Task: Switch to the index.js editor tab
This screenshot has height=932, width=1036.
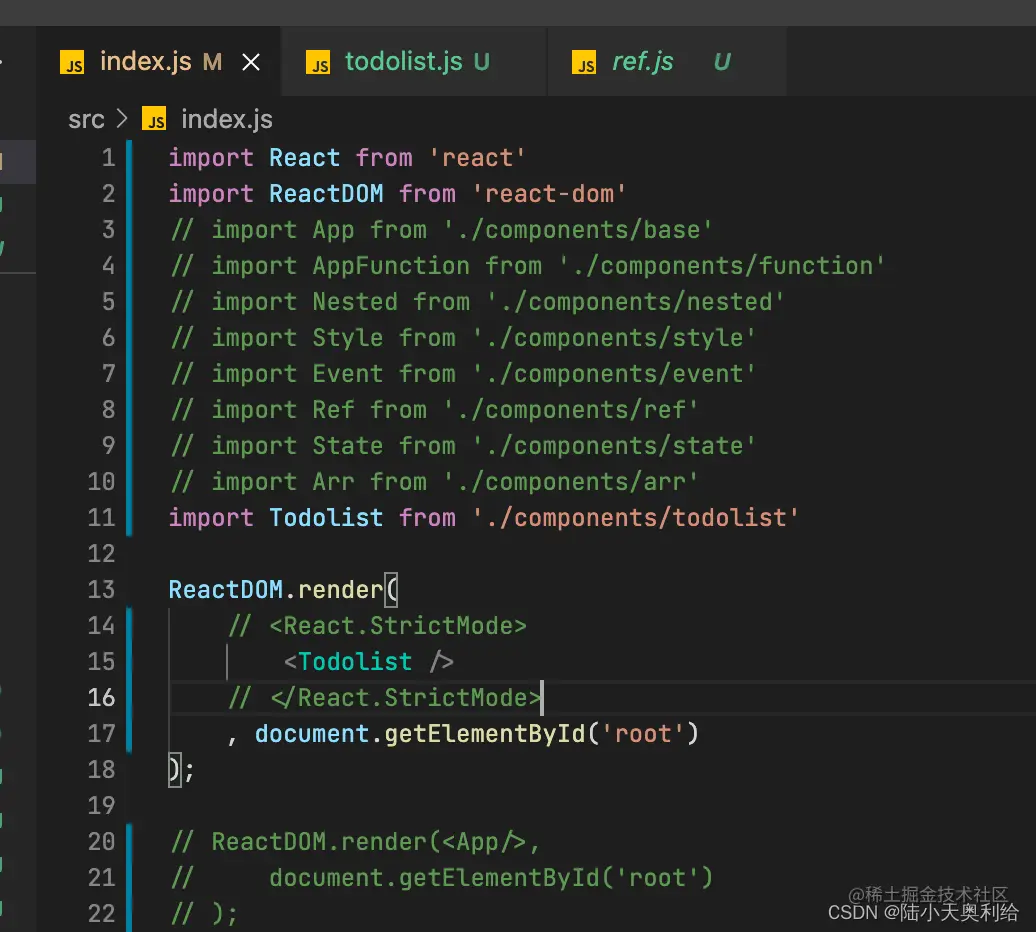Action: pos(158,61)
